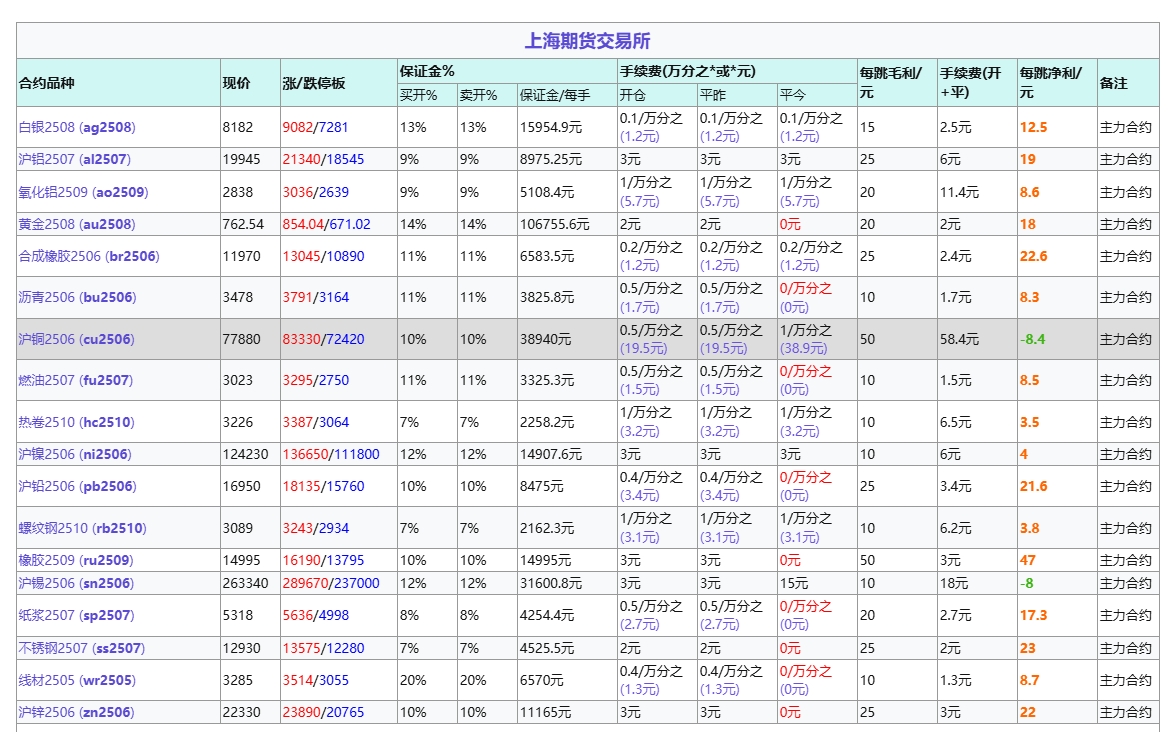1173x732 pixels.
Task: Click the 燃油 limit-down price 2750
Action: [x=334, y=381]
